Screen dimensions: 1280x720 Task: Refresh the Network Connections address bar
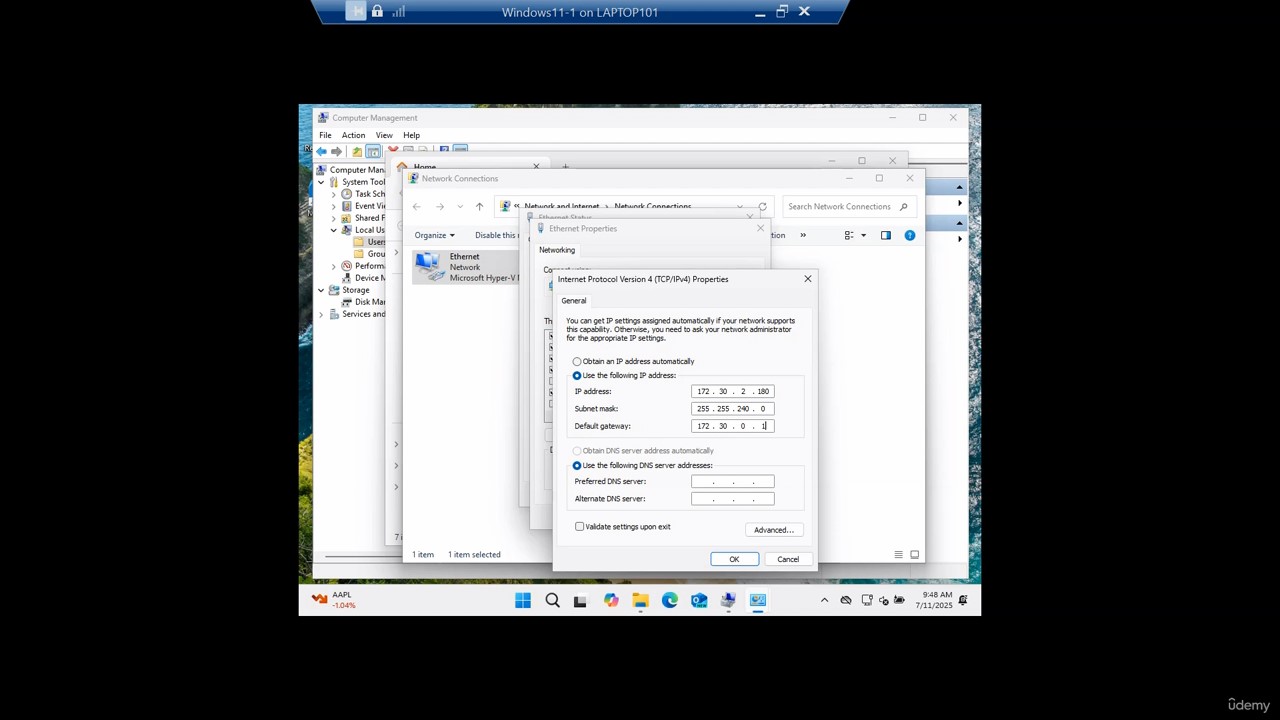click(762, 207)
